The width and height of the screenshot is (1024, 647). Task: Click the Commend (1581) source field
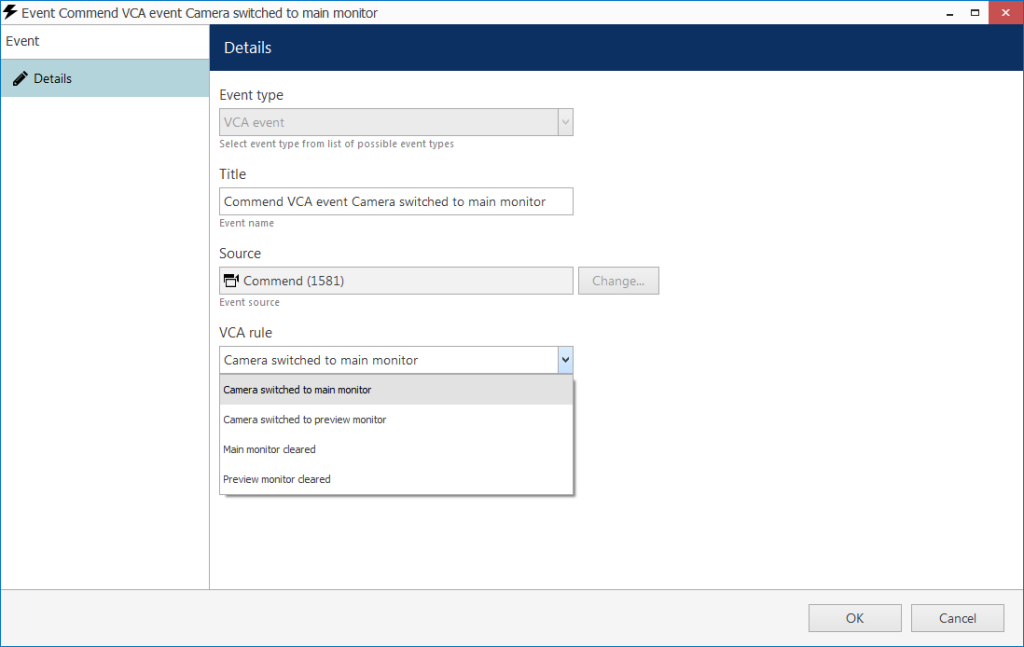click(396, 281)
